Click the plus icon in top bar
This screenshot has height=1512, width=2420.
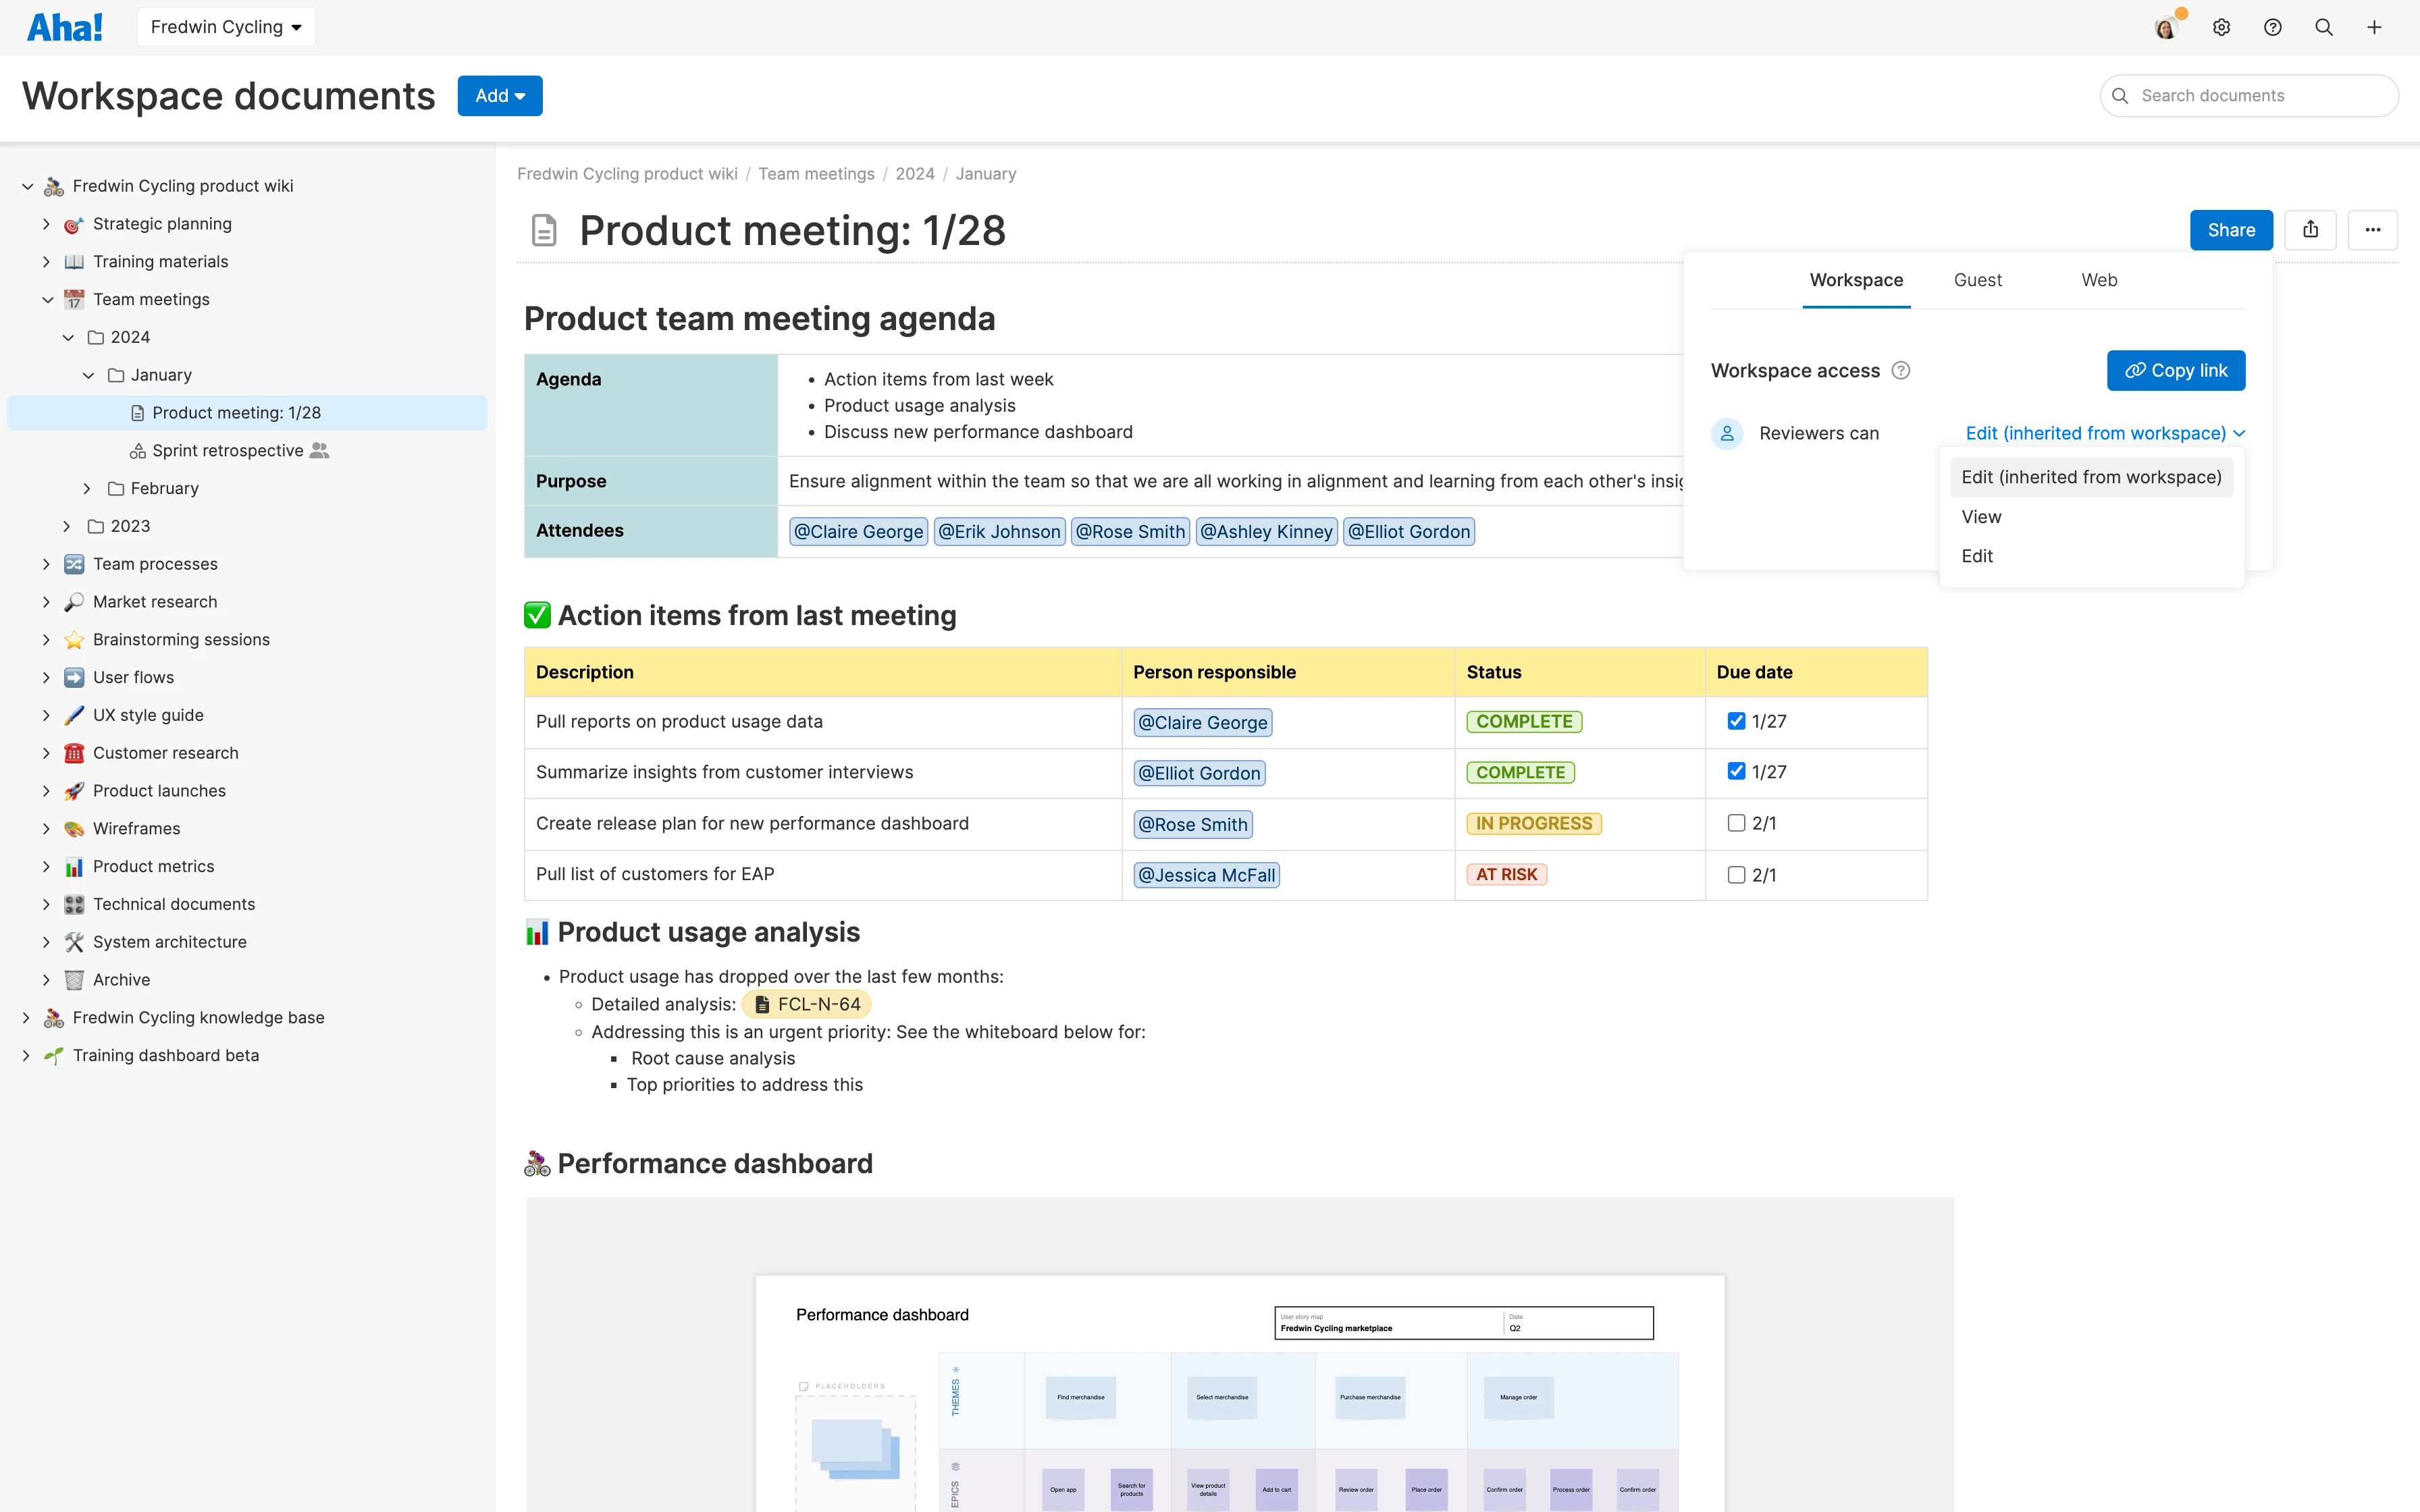coord(2374,27)
